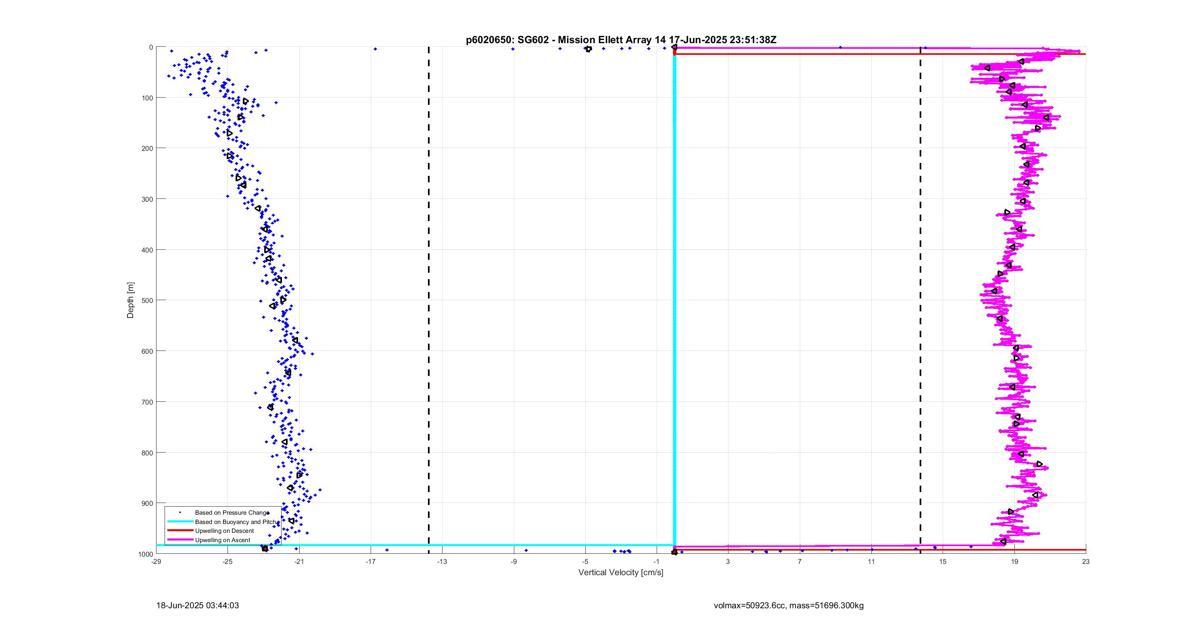The width and height of the screenshot is (1200, 622).
Task: Click the depth axis tick label '100'
Action: point(146,98)
